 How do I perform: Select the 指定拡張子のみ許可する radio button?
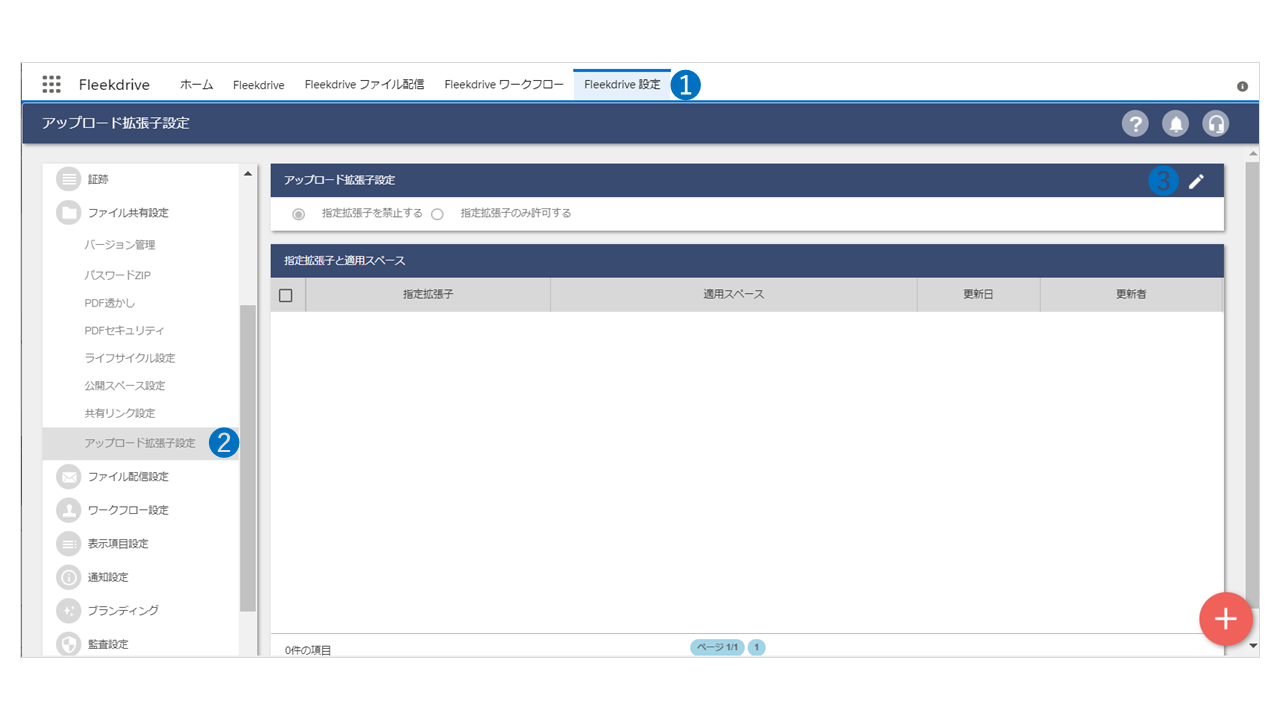pyautogui.click(x=437, y=214)
